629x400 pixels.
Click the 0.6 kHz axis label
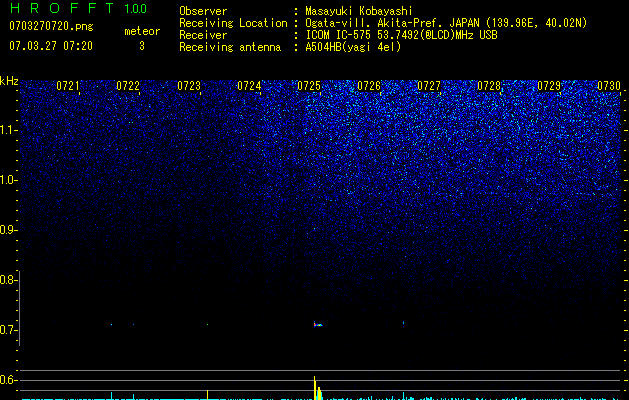[x=8, y=380]
